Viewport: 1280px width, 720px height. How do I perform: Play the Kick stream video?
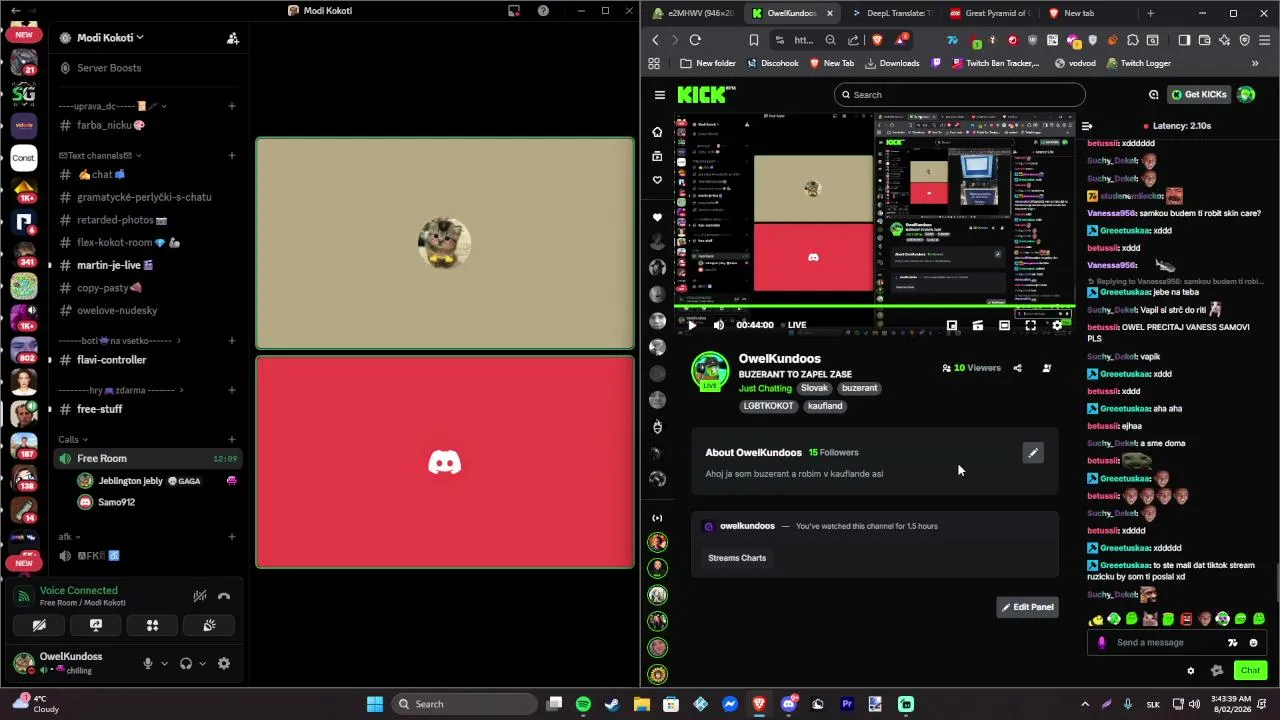click(x=692, y=325)
